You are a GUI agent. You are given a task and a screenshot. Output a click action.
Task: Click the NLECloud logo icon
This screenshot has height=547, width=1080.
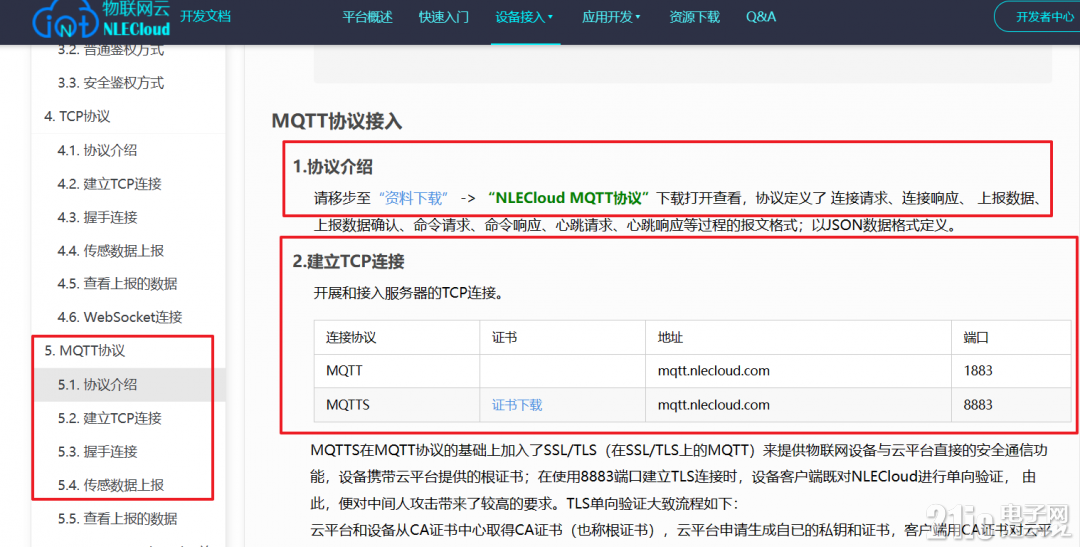[x=101, y=19]
